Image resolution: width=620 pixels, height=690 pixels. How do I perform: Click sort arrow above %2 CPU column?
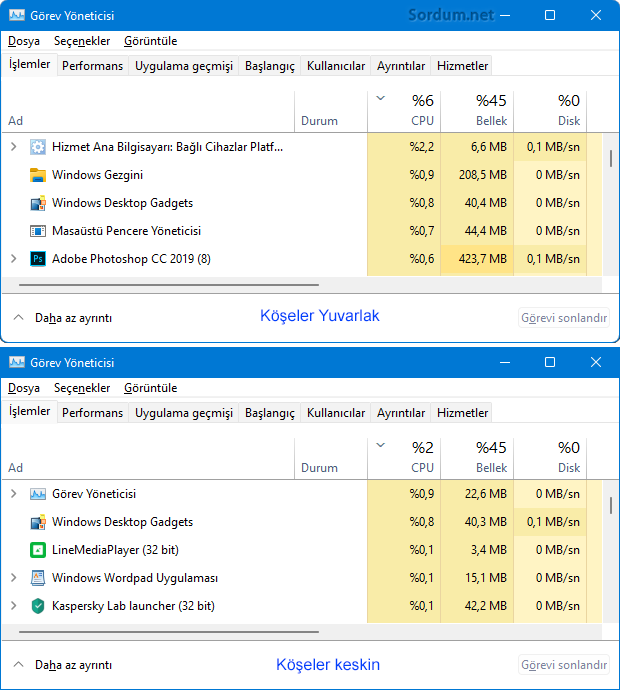(381, 445)
